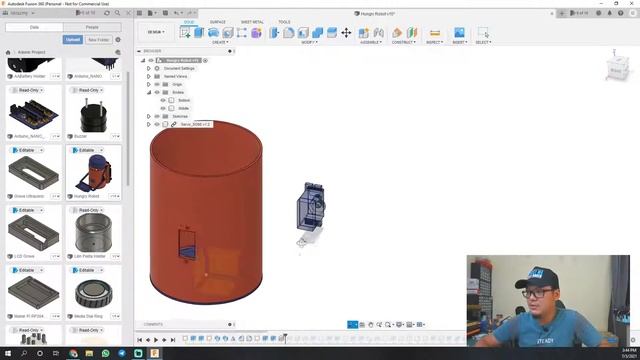Open the Create dropdown menu

(220, 42)
